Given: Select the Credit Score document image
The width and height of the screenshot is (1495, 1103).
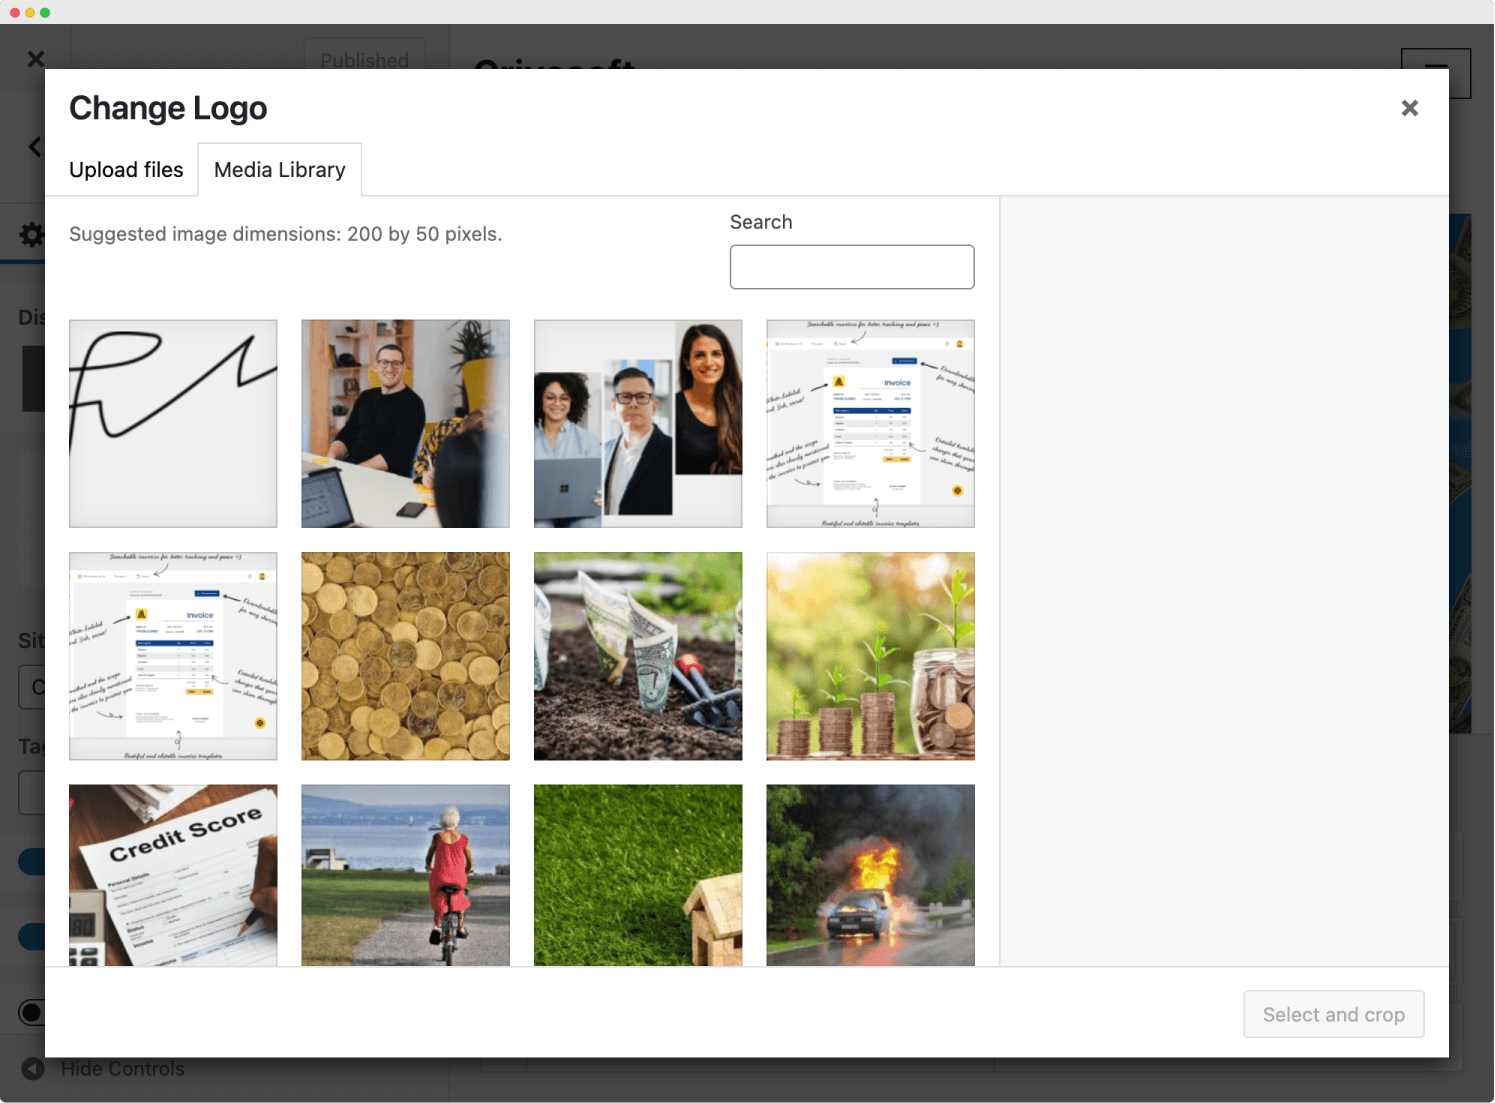Looking at the screenshot, I should 173,875.
